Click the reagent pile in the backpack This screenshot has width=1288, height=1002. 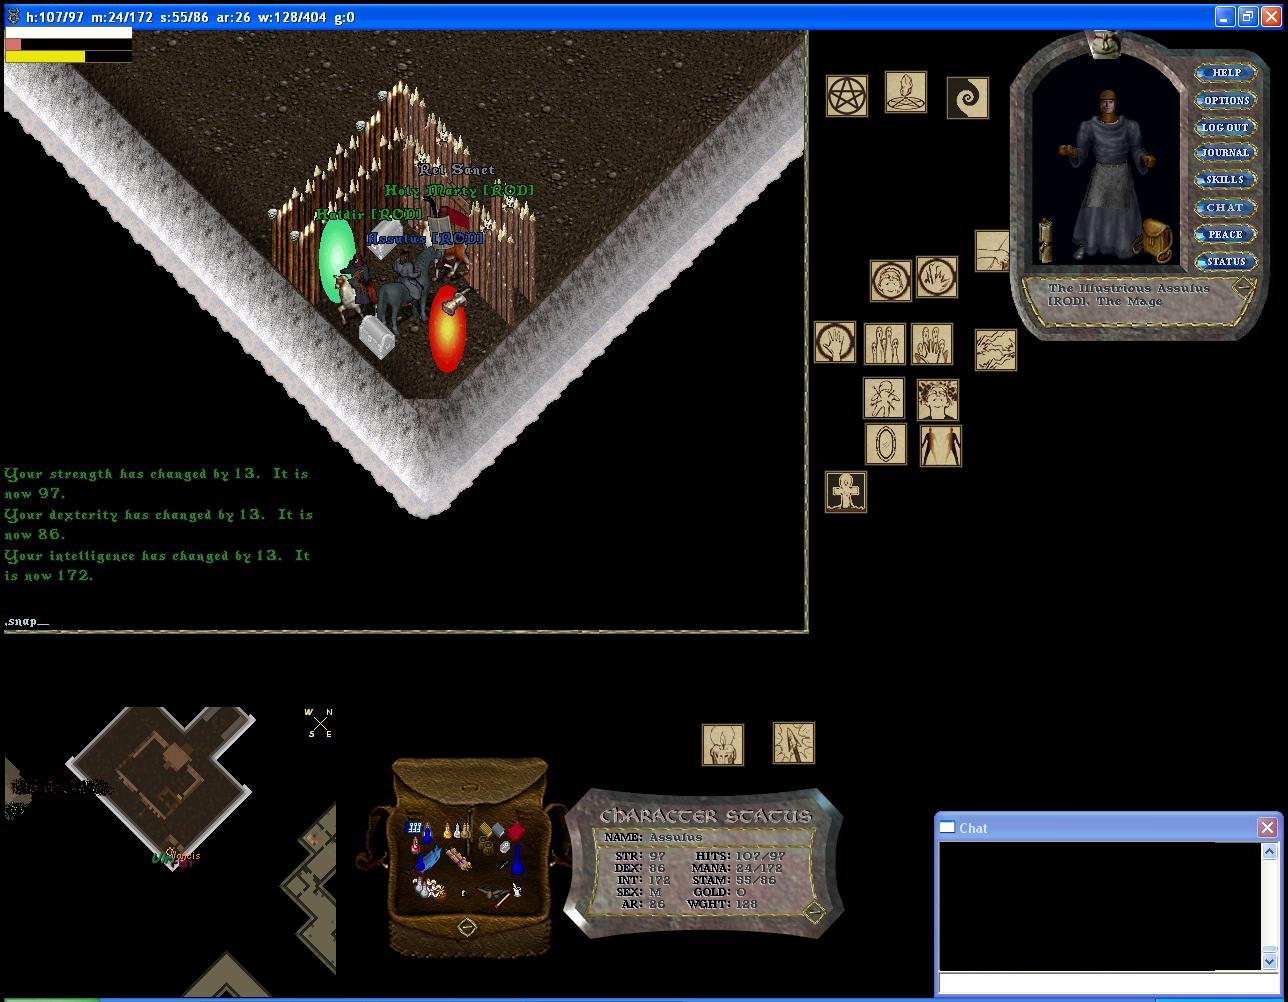click(429, 887)
